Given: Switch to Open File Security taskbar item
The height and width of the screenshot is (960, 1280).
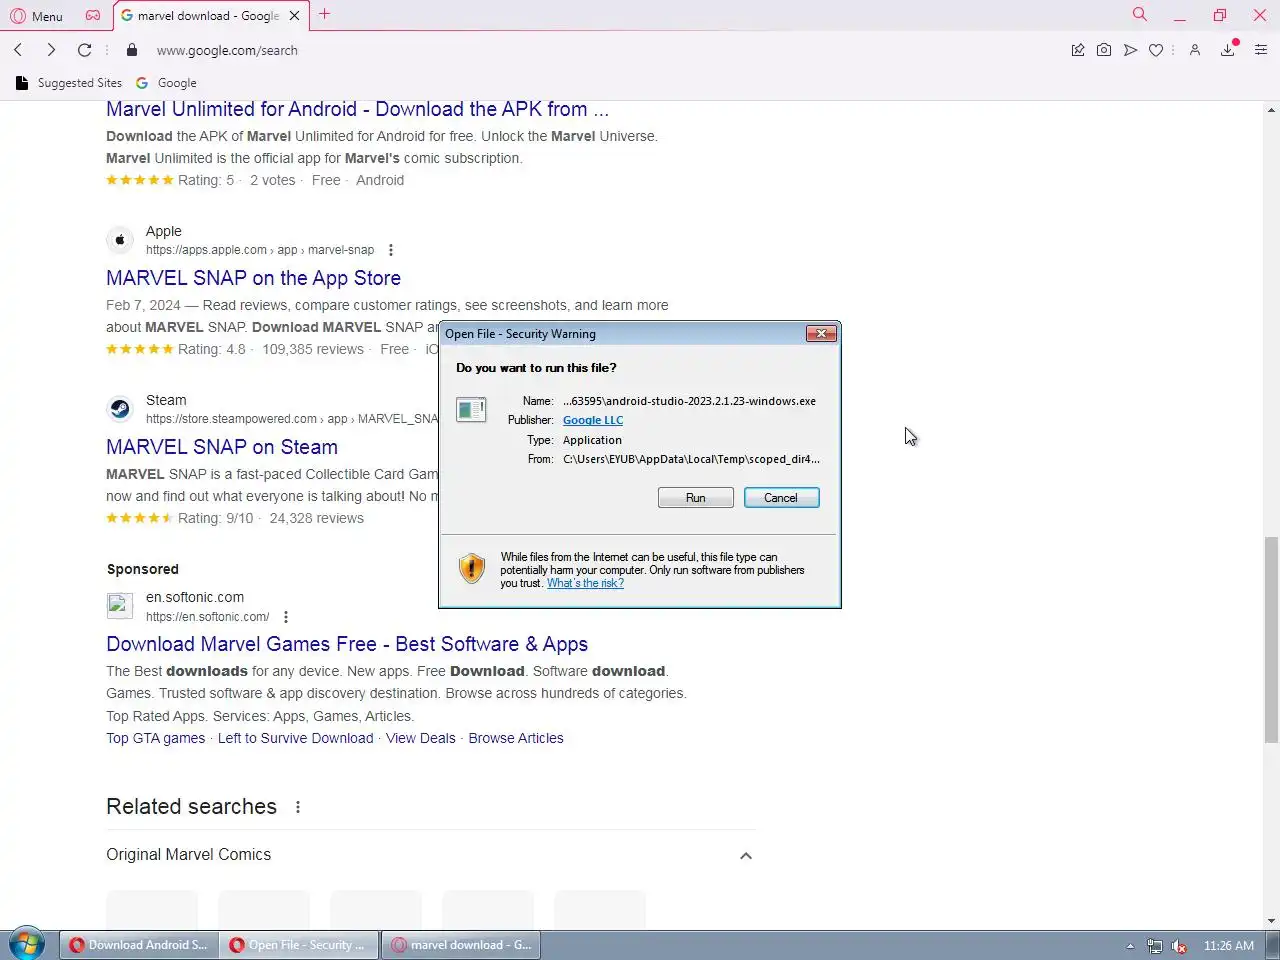Looking at the screenshot, I should click(299, 945).
